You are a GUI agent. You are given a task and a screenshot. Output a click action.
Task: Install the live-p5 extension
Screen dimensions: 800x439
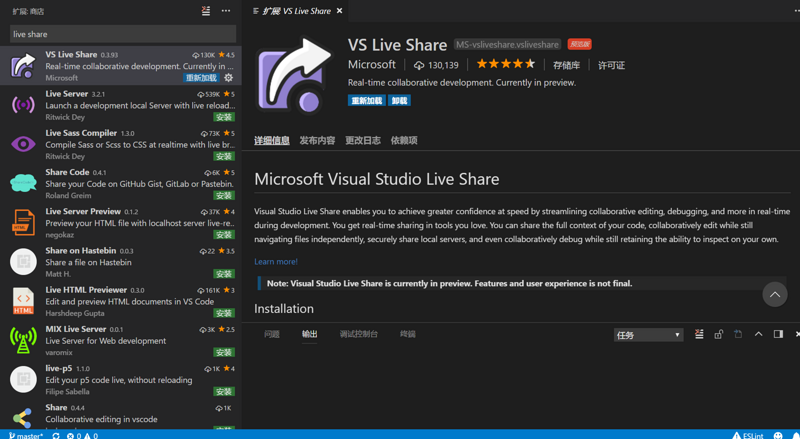pyautogui.click(x=224, y=392)
